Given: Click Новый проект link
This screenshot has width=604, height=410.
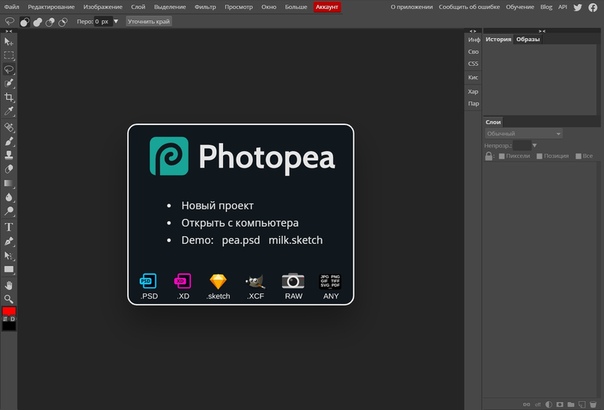Looking at the screenshot, I should pos(217,206).
